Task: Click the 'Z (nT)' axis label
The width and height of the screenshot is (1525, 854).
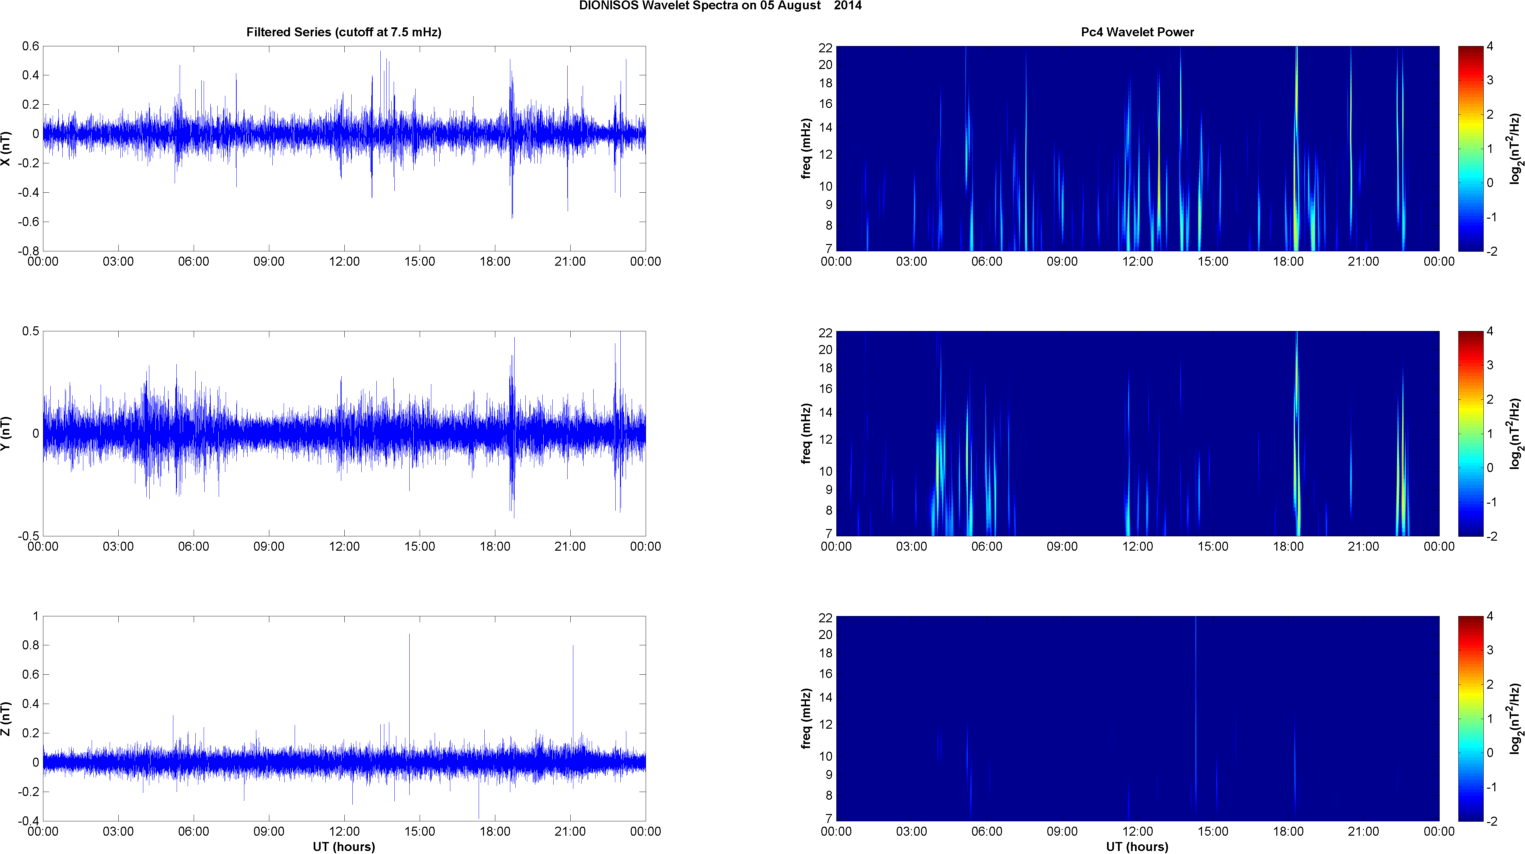Action: (x=6, y=718)
